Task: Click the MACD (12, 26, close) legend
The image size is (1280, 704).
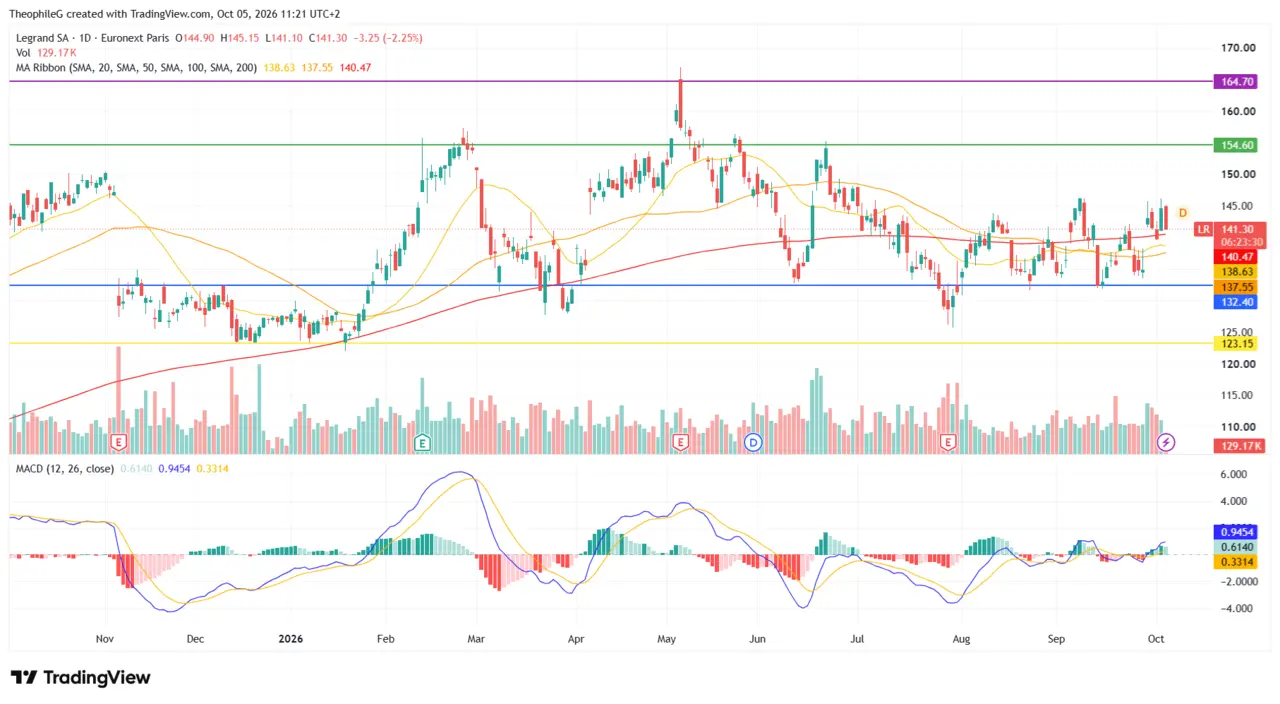Action: (63, 468)
